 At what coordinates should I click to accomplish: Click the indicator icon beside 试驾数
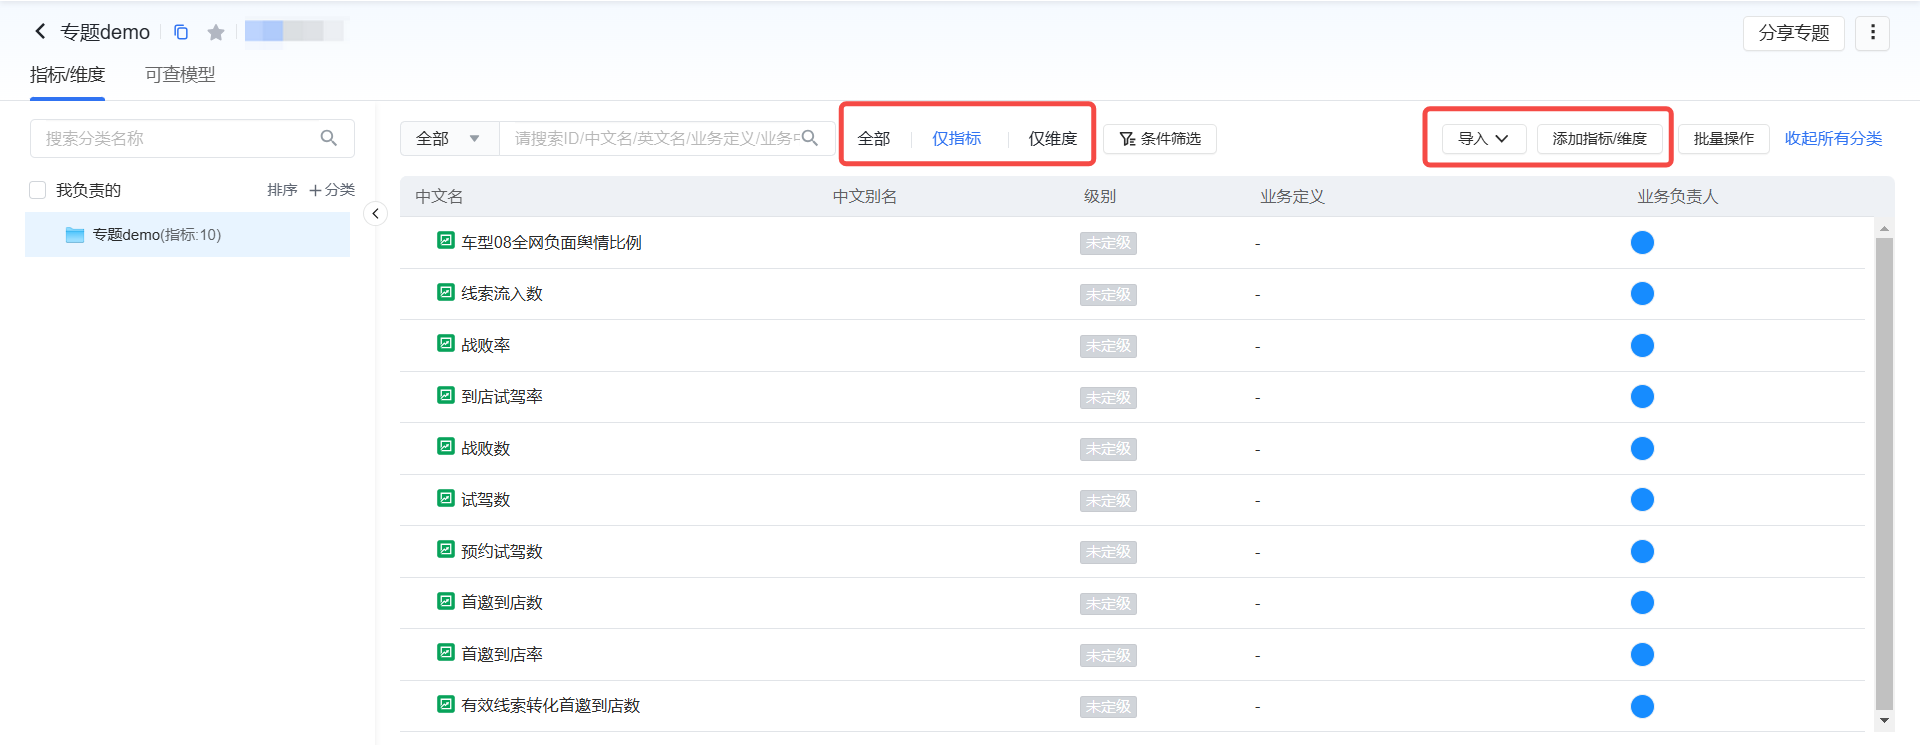click(446, 498)
